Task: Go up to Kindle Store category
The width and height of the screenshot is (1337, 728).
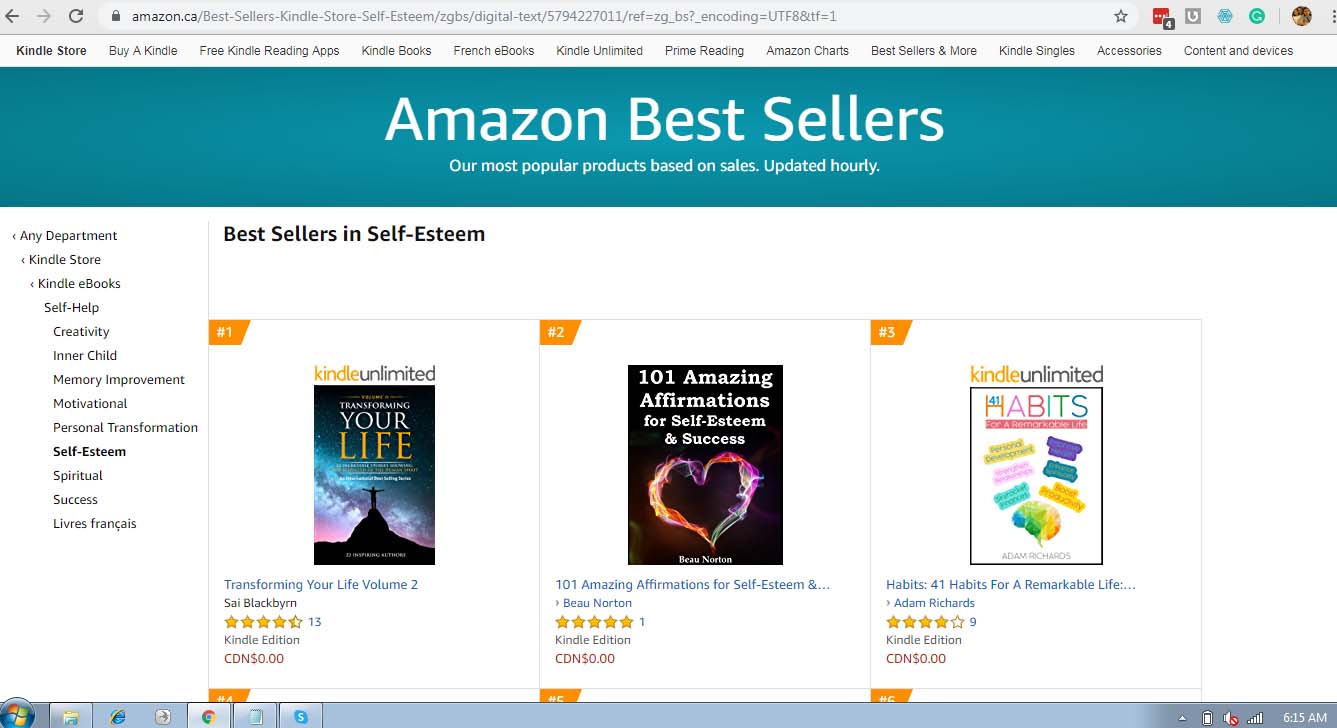Action: pyautogui.click(x=61, y=260)
